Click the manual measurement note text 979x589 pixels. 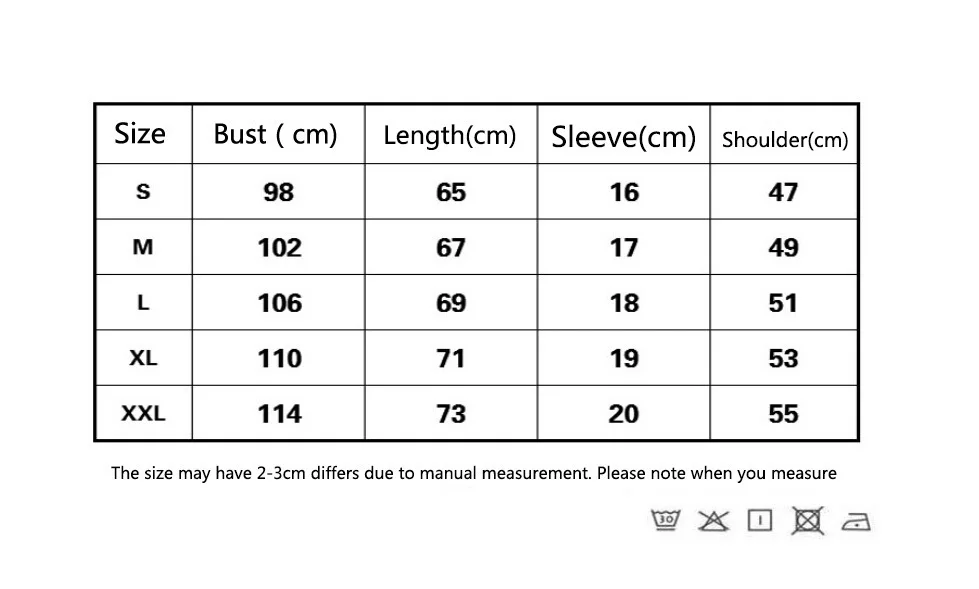[474, 473]
